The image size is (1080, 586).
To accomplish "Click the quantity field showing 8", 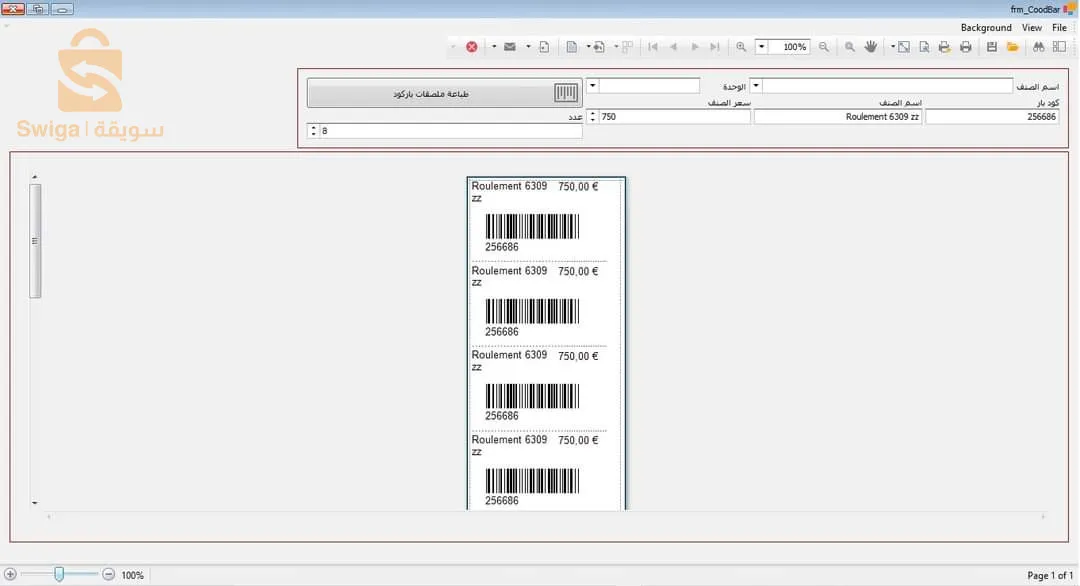I will coord(450,131).
